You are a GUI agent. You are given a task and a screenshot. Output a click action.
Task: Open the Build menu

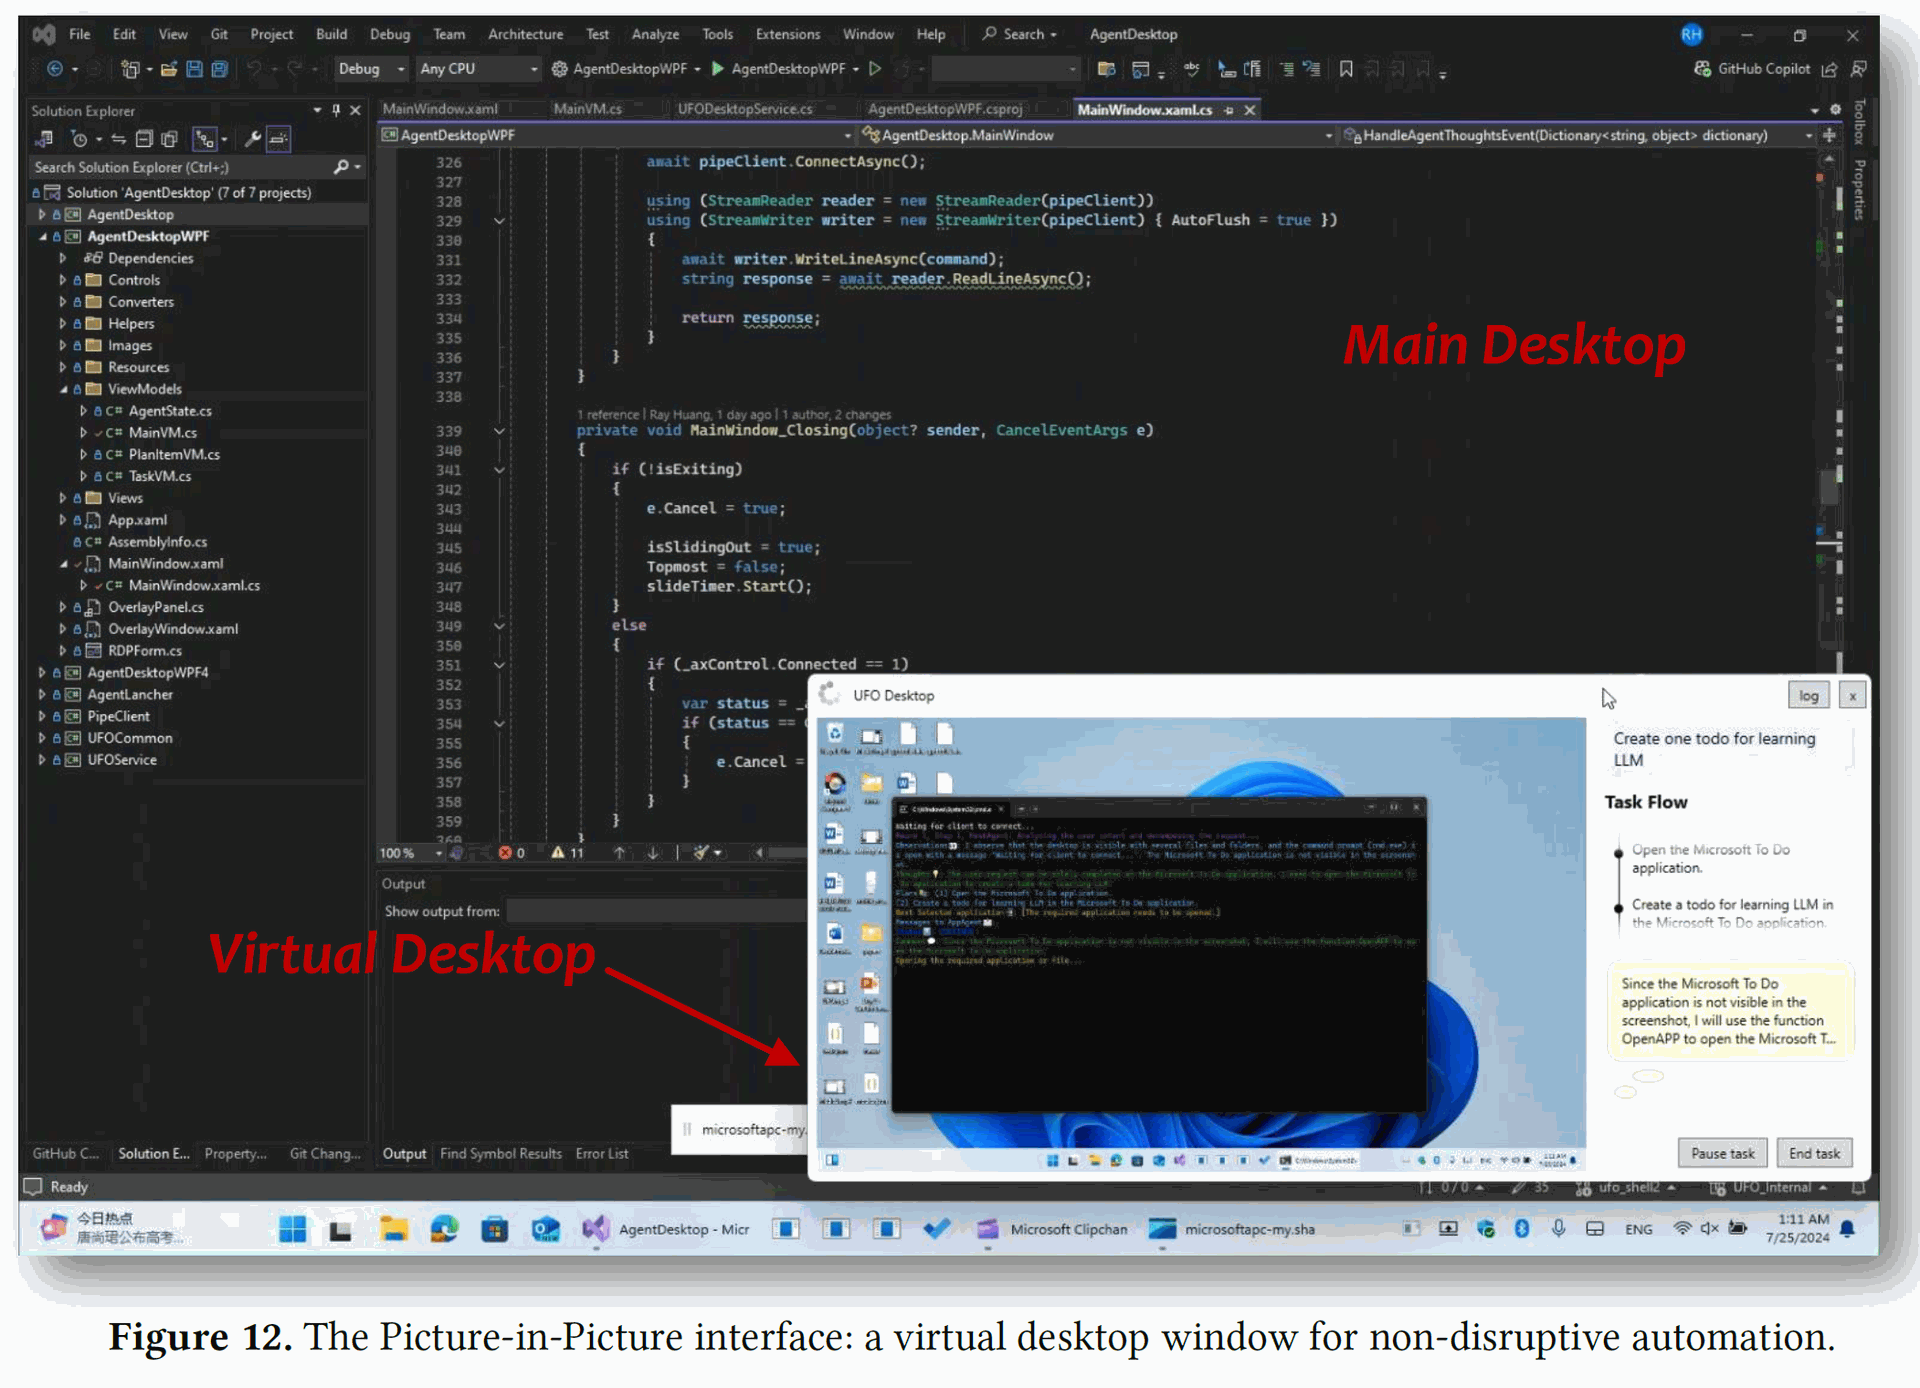pos(331,34)
